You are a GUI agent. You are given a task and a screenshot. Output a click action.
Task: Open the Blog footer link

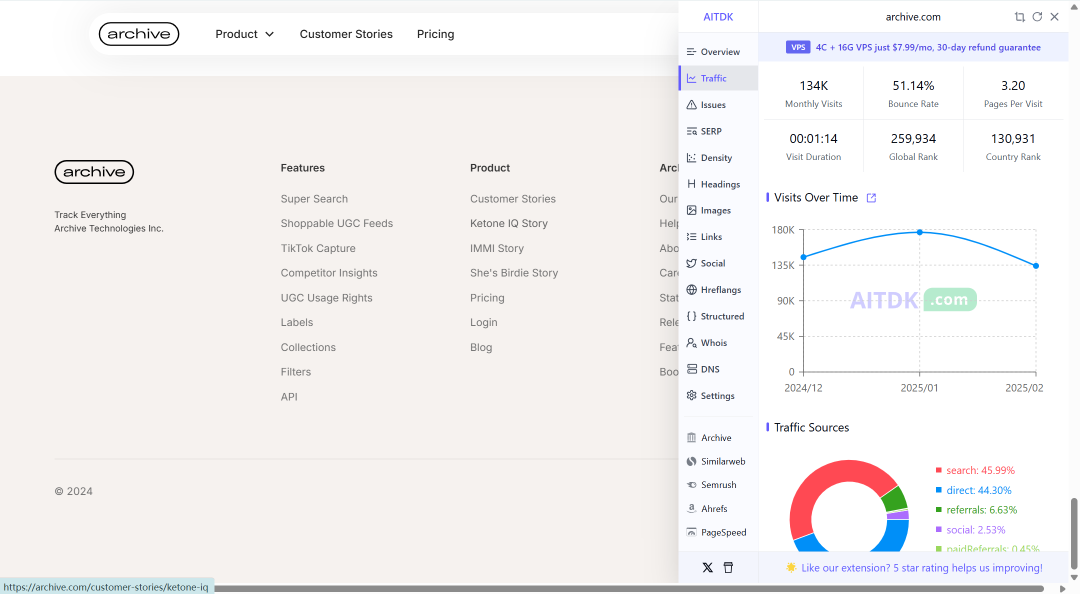click(481, 347)
